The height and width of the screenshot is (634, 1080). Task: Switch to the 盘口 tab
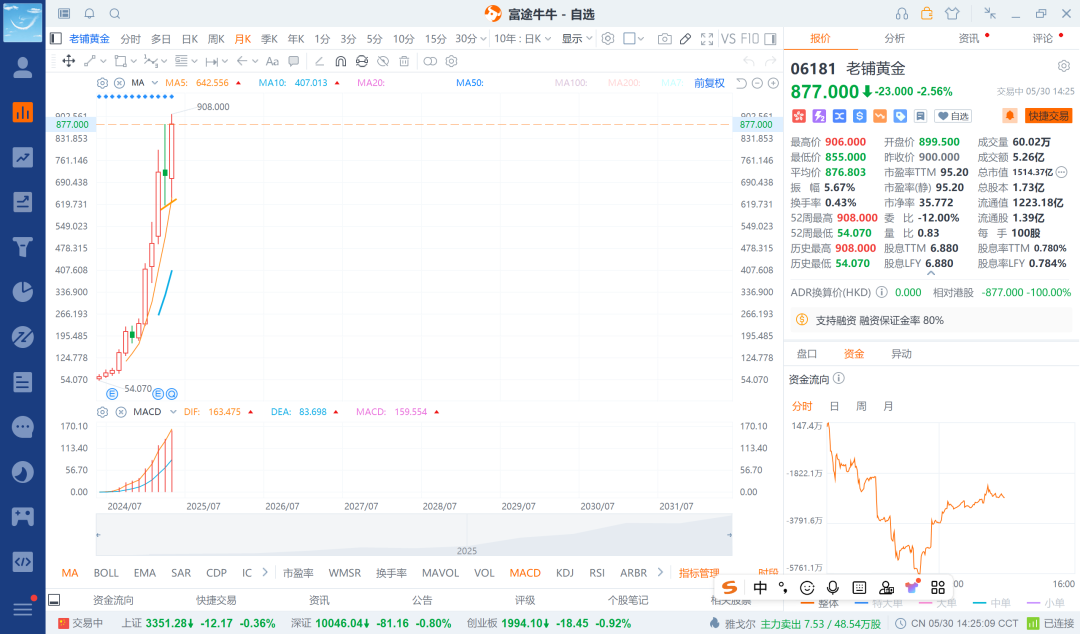(807, 354)
